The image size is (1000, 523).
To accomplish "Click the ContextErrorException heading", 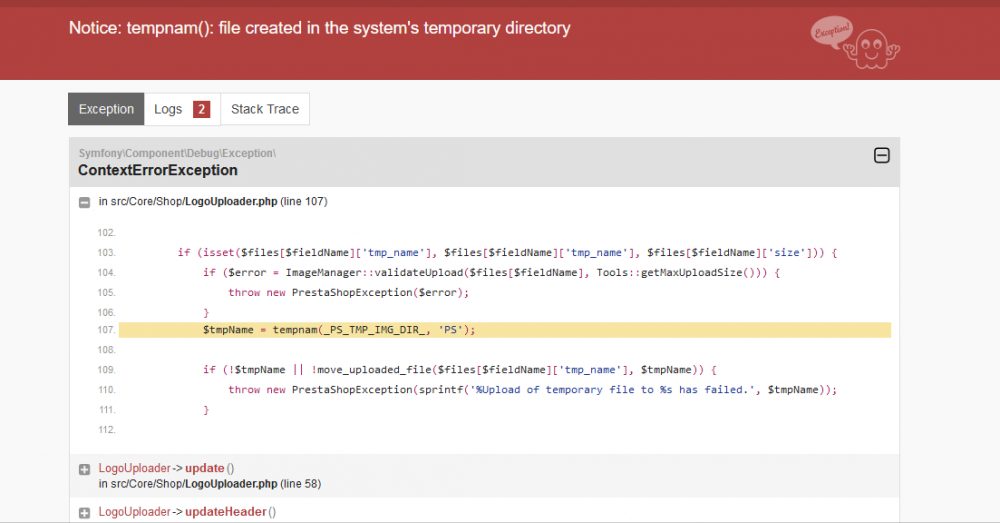I will tap(158, 170).
